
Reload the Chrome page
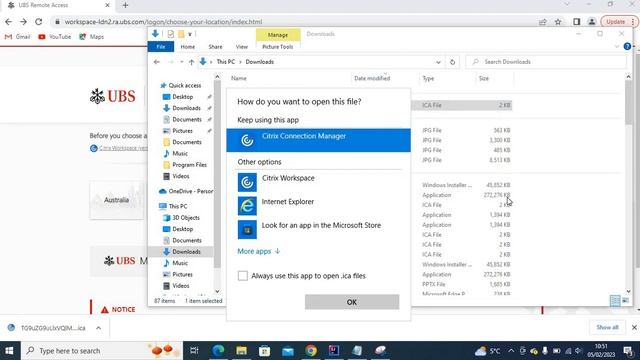click(x=38, y=22)
